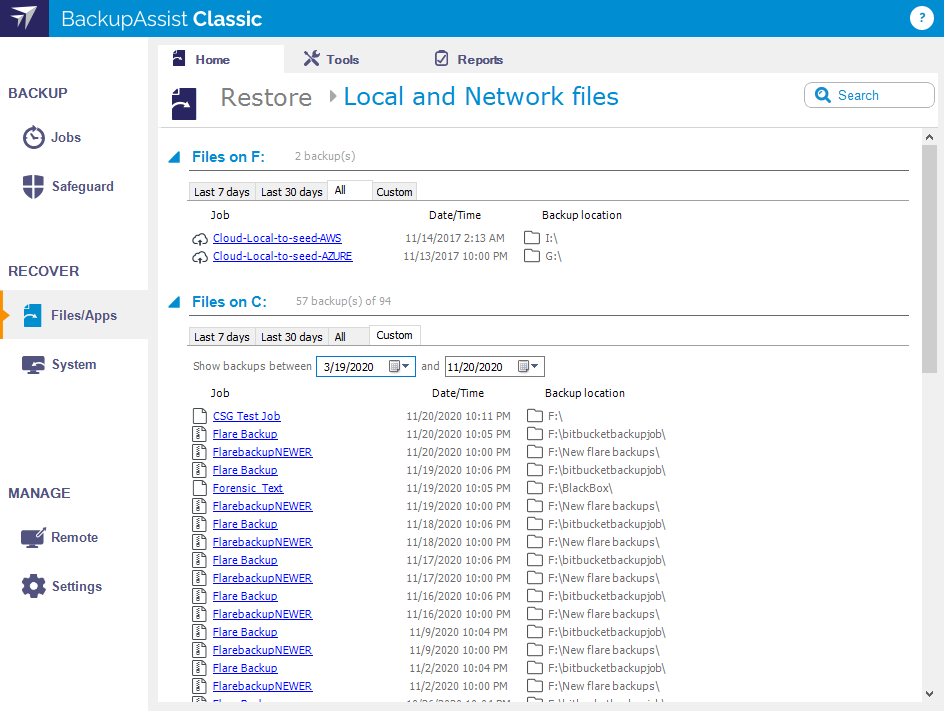The width and height of the screenshot is (944, 711).
Task: Select Last 7 days filter for Files on C:
Action: pyautogui.click(x=222, y=337)
